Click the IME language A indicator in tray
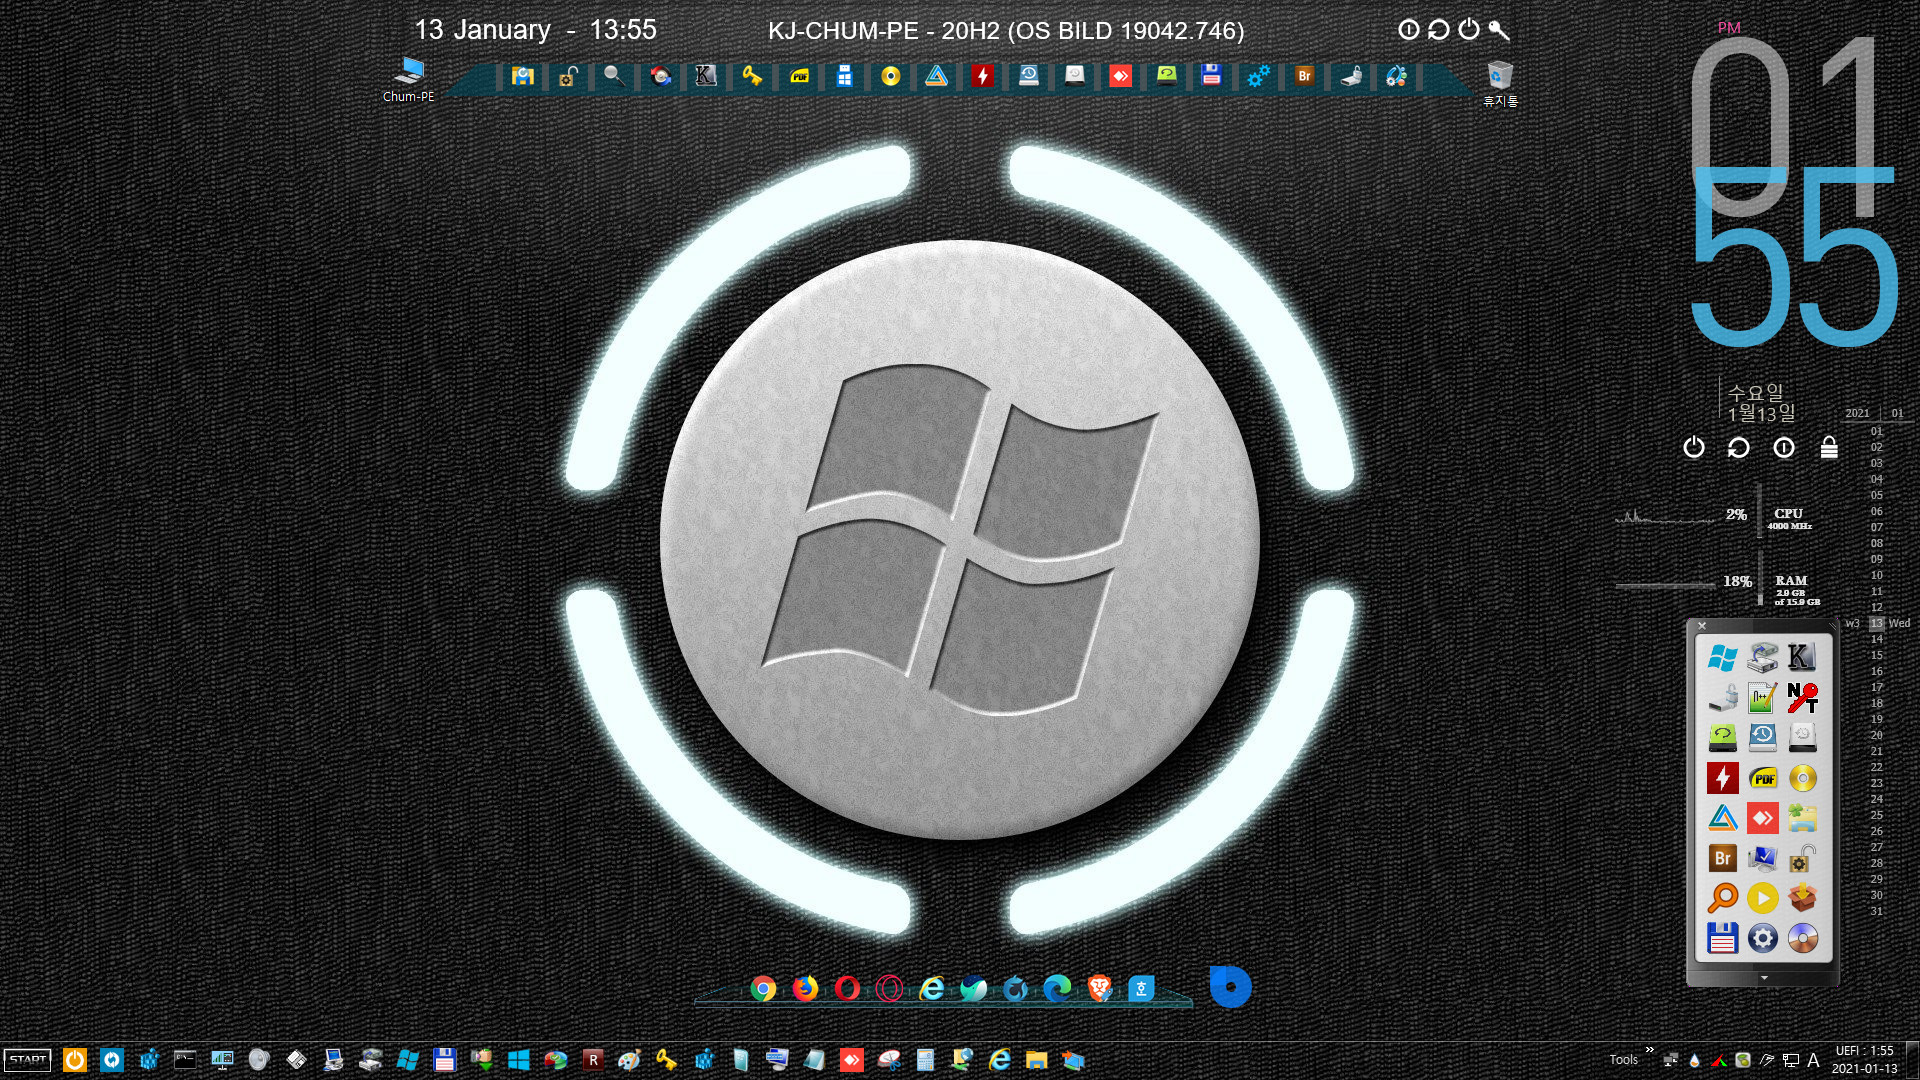The image size is (1920, 1080). (x=1813, y=1060)
